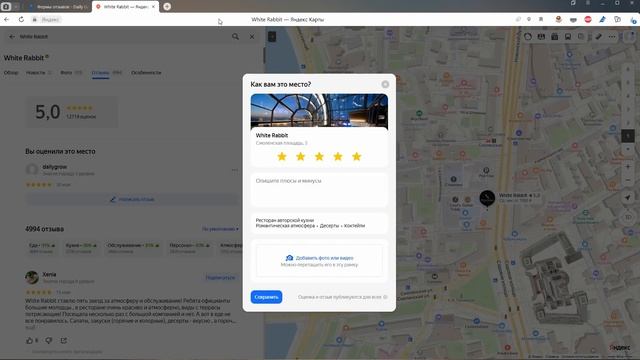This screenshot has width=640, height=360.
Task: Subscribe to reviewer Xenia
Action: tap(220, 278)
